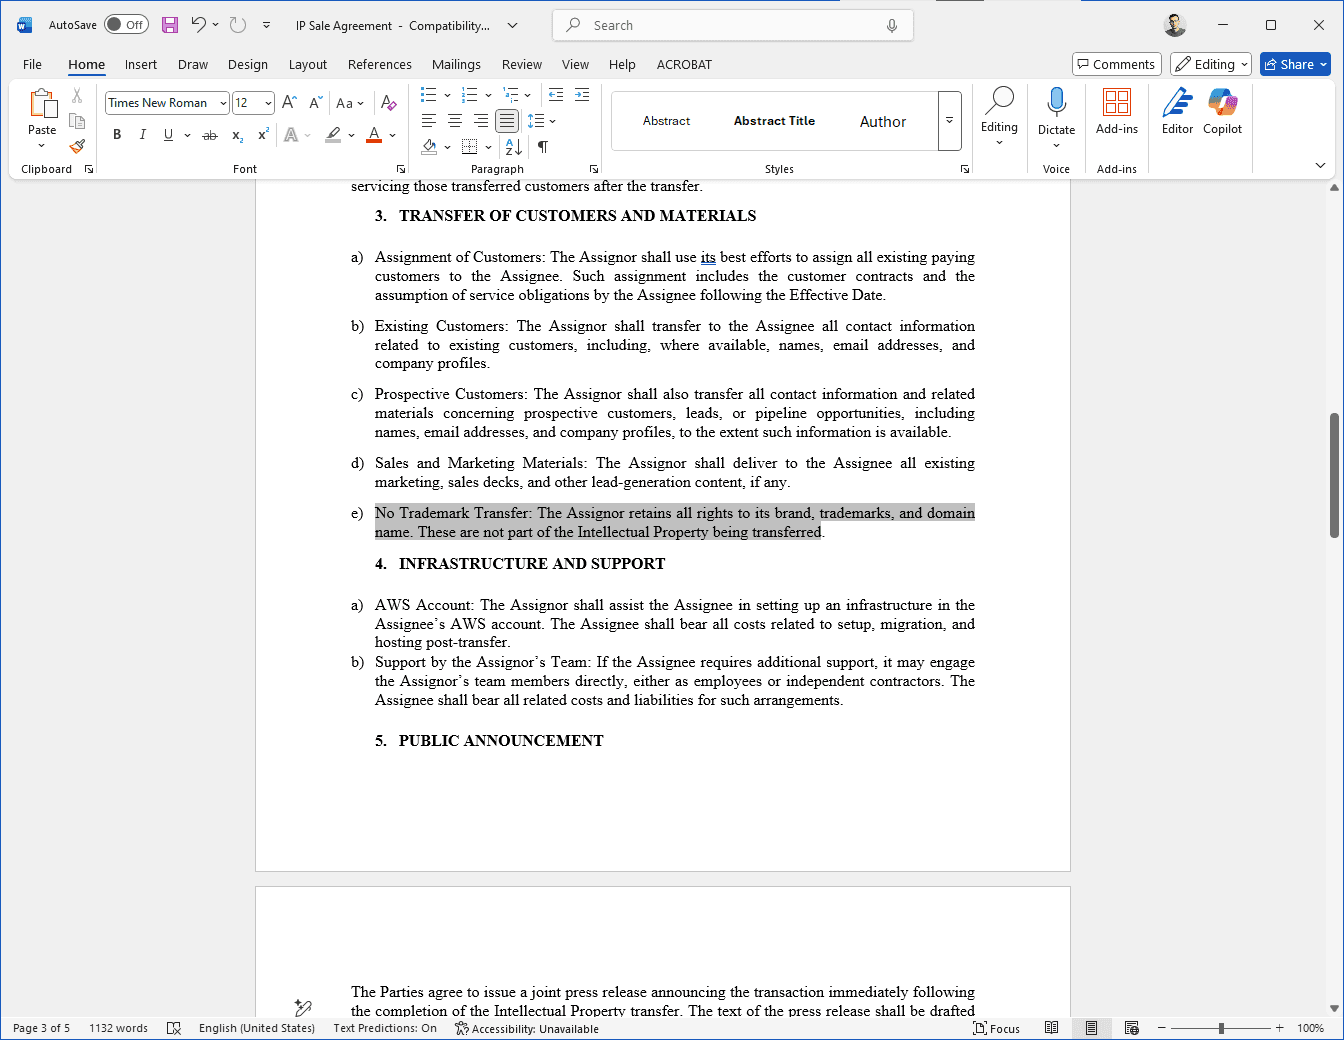Switch to Web Layout view icon
The width and height of the screenshot is (1344, 1040).
1131,1028
